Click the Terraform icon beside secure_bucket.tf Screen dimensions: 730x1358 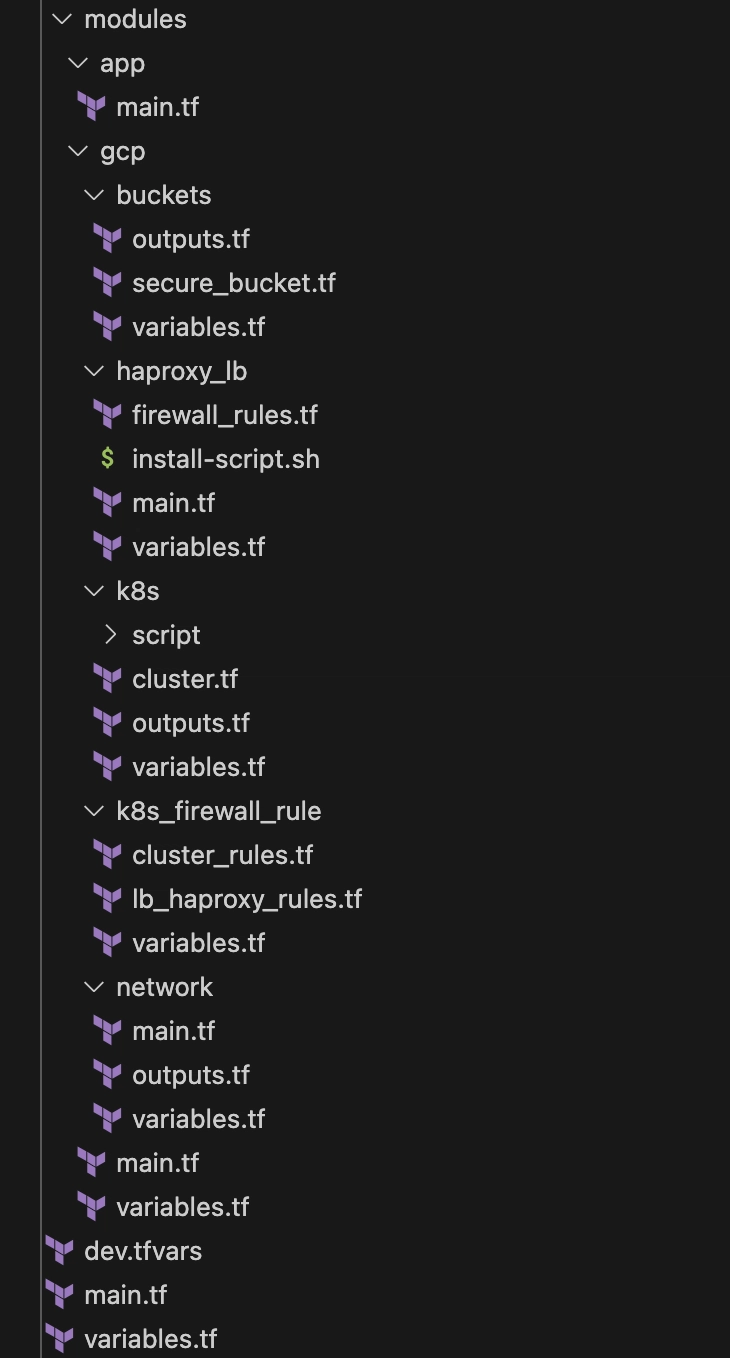pos(107,283)
